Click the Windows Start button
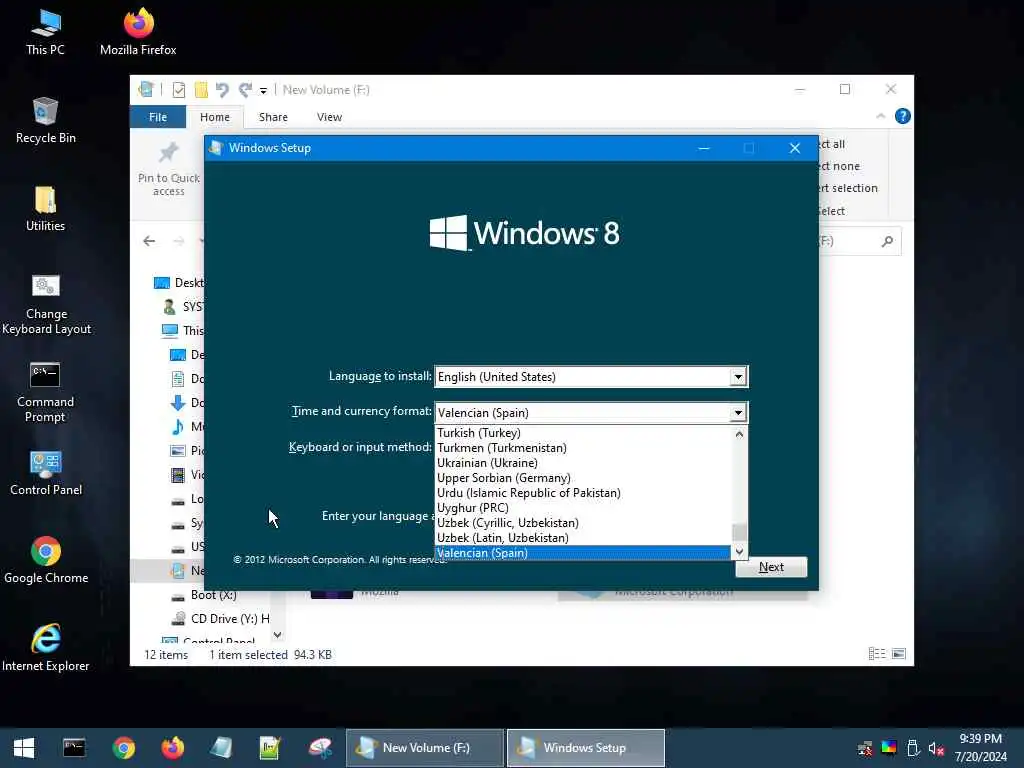Screen dimensions: 1024x768 (x=24, y=748)
